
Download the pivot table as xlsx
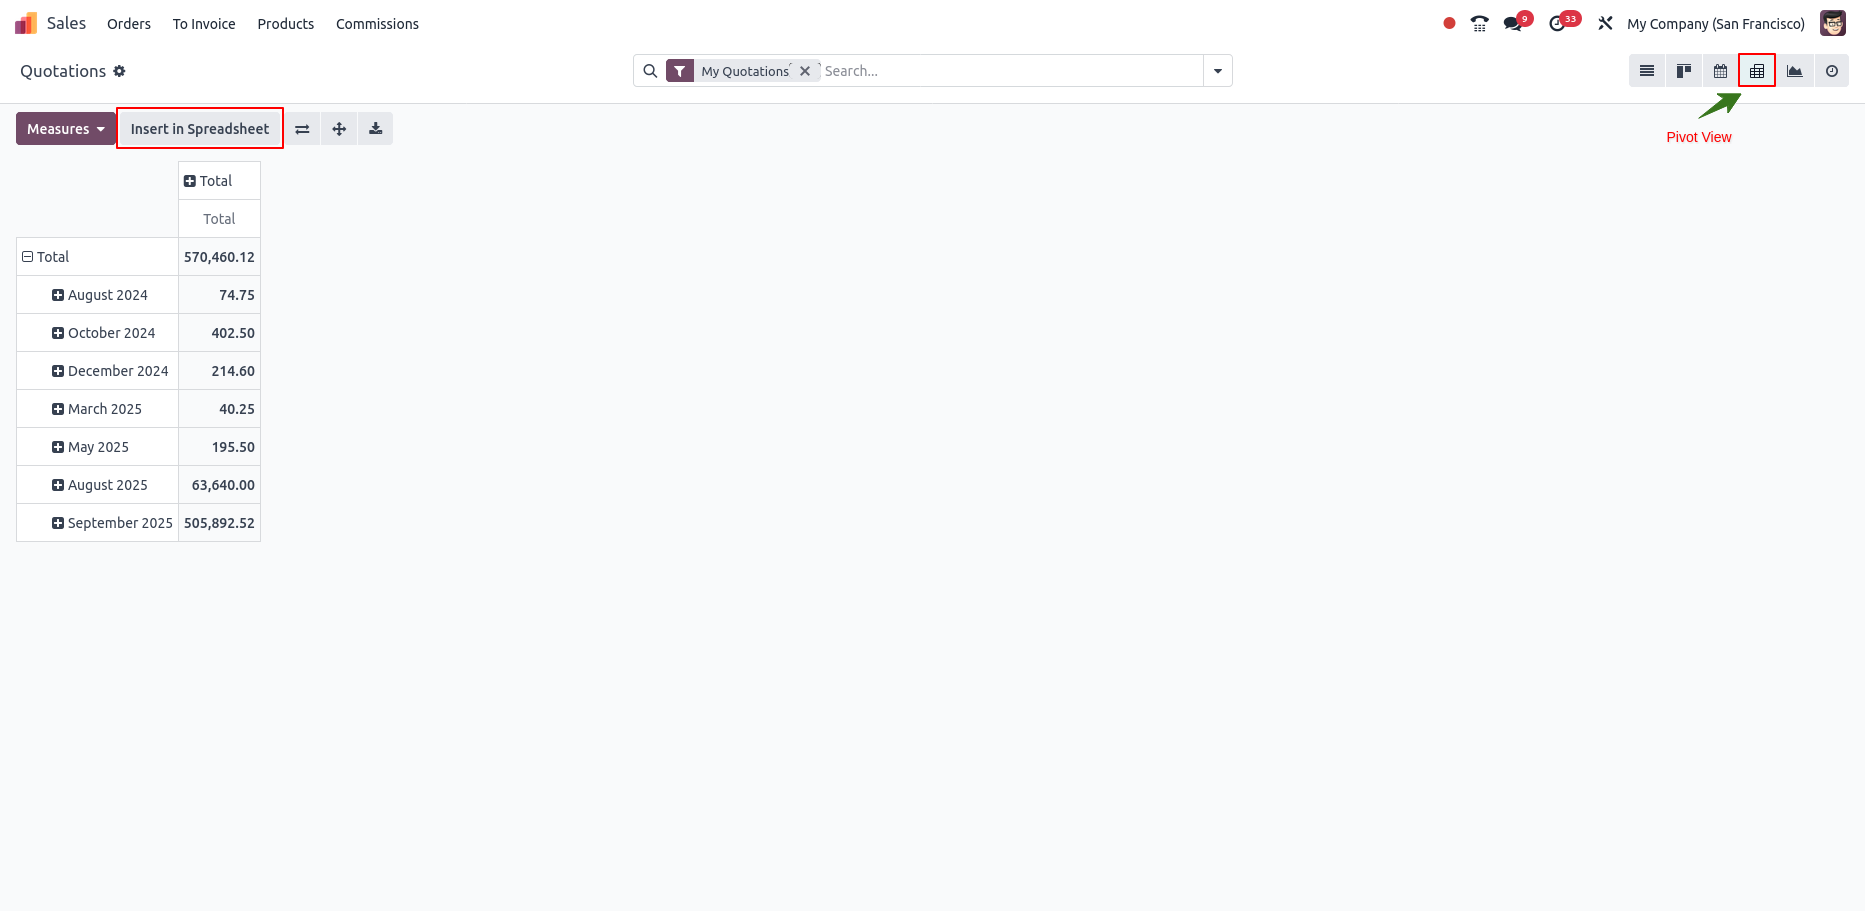[376, 129]
